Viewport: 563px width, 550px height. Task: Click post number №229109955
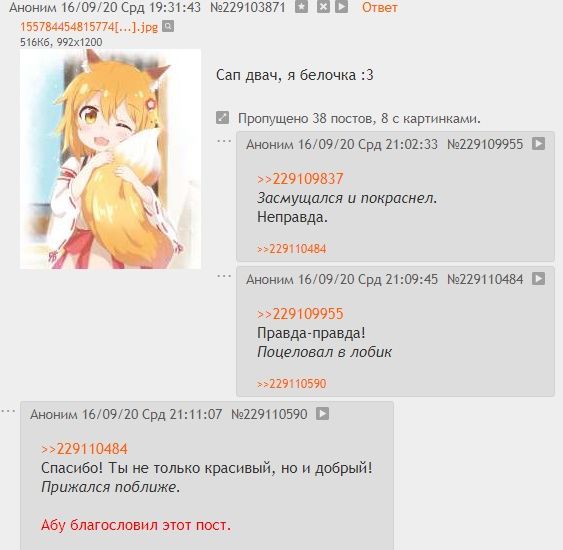485,144
